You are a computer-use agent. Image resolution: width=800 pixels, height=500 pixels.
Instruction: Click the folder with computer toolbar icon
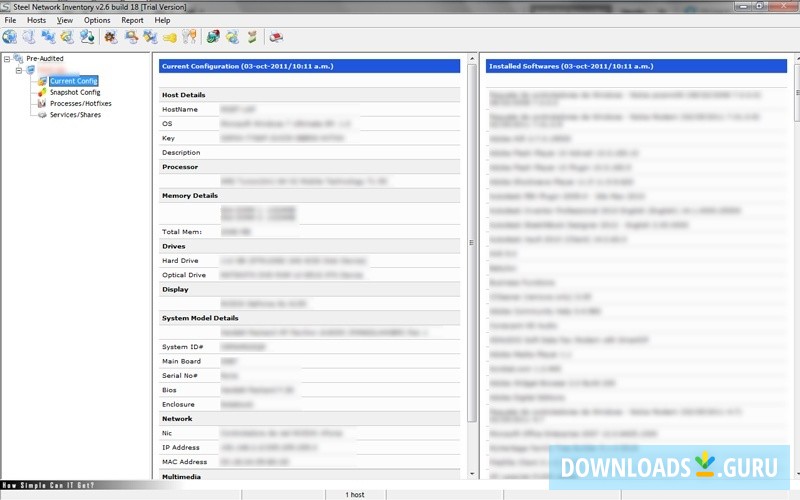pos(150,37)
